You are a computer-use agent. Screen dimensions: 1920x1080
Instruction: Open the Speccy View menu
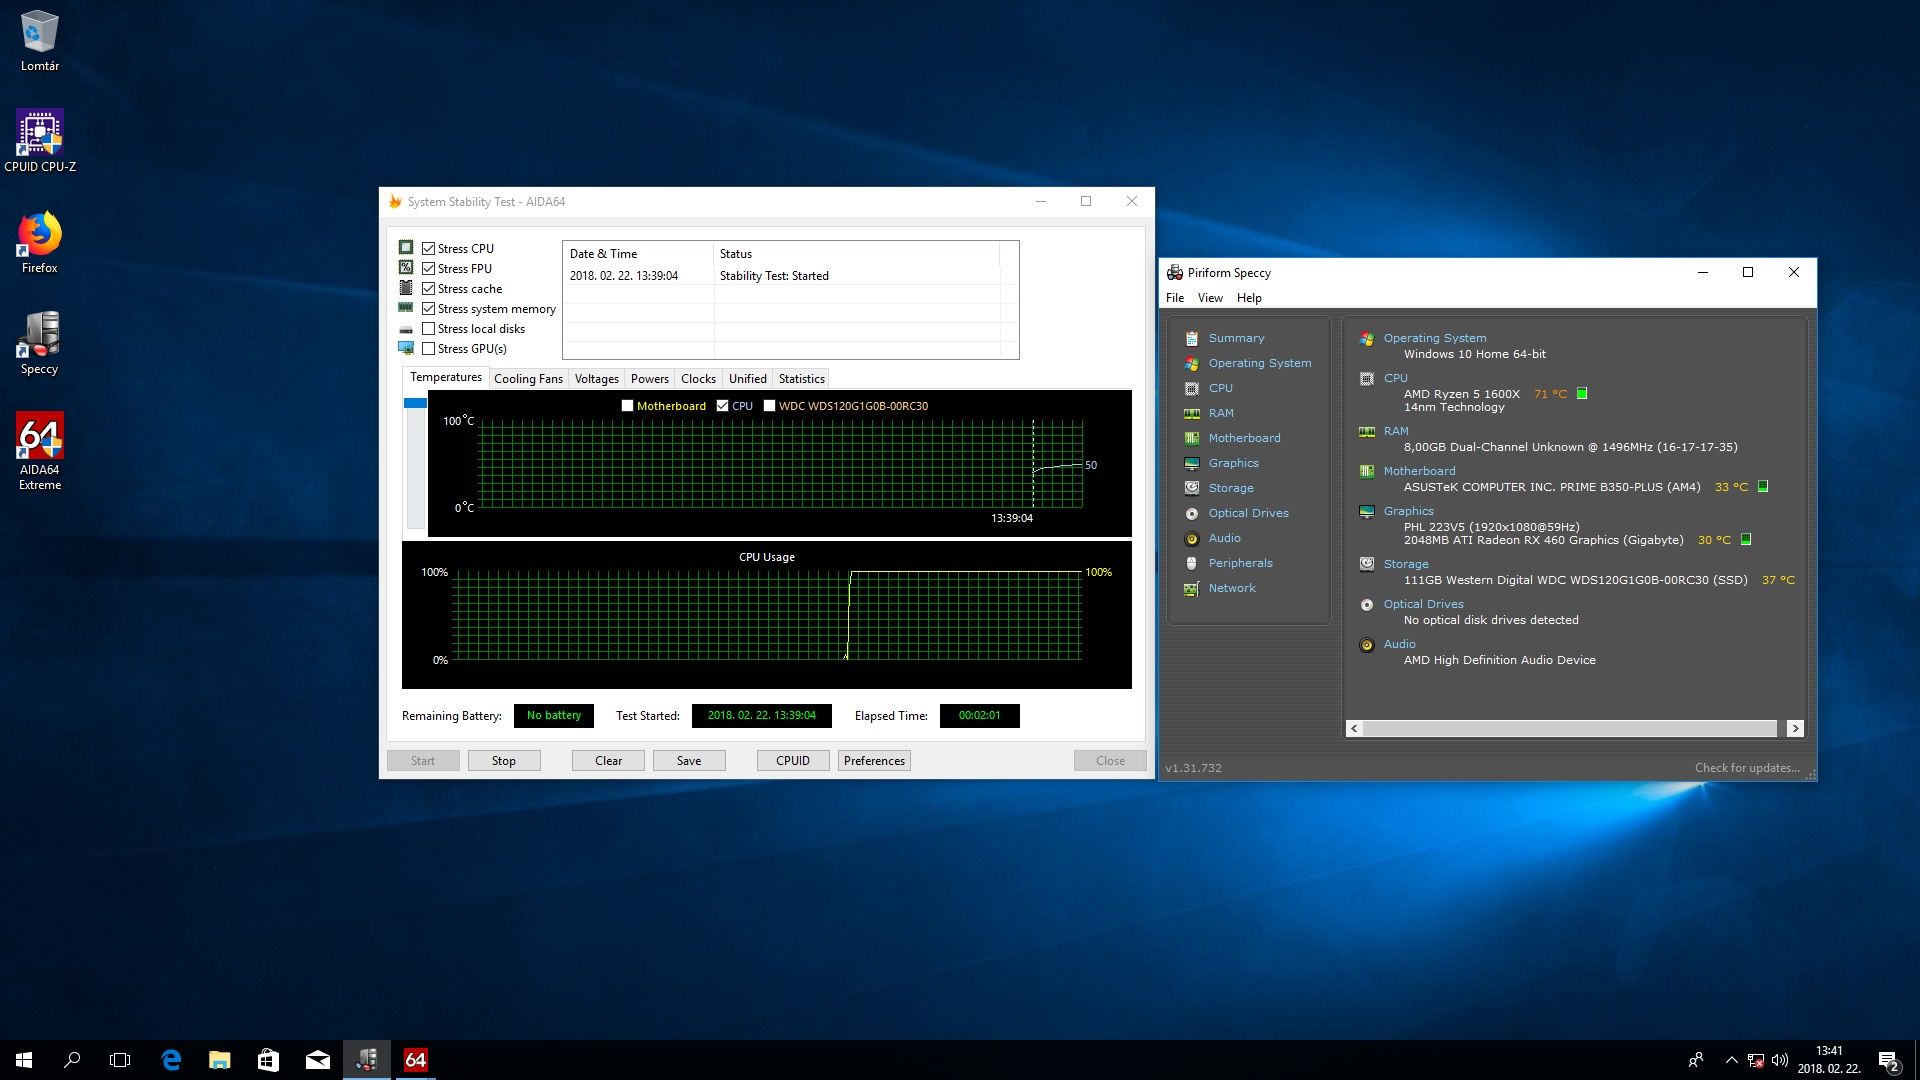click(1210, 298)
